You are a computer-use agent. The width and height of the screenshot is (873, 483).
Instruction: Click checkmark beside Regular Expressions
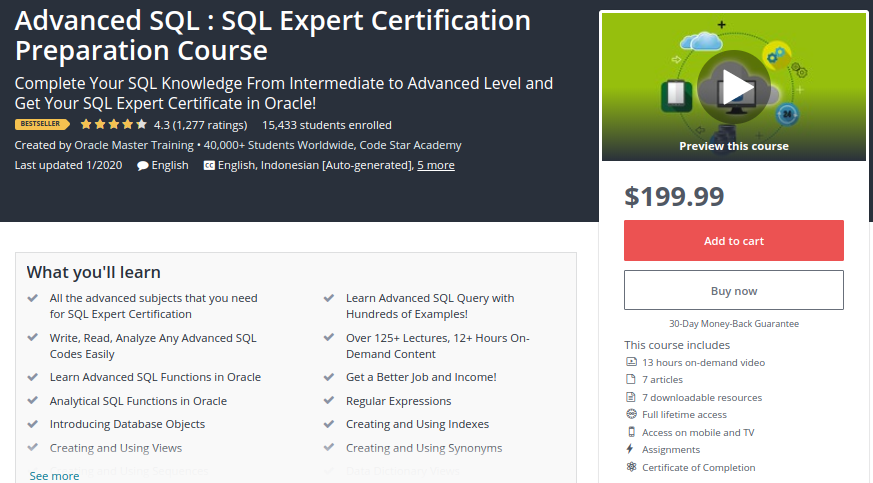pyautogui.click(x=328, y=400)
